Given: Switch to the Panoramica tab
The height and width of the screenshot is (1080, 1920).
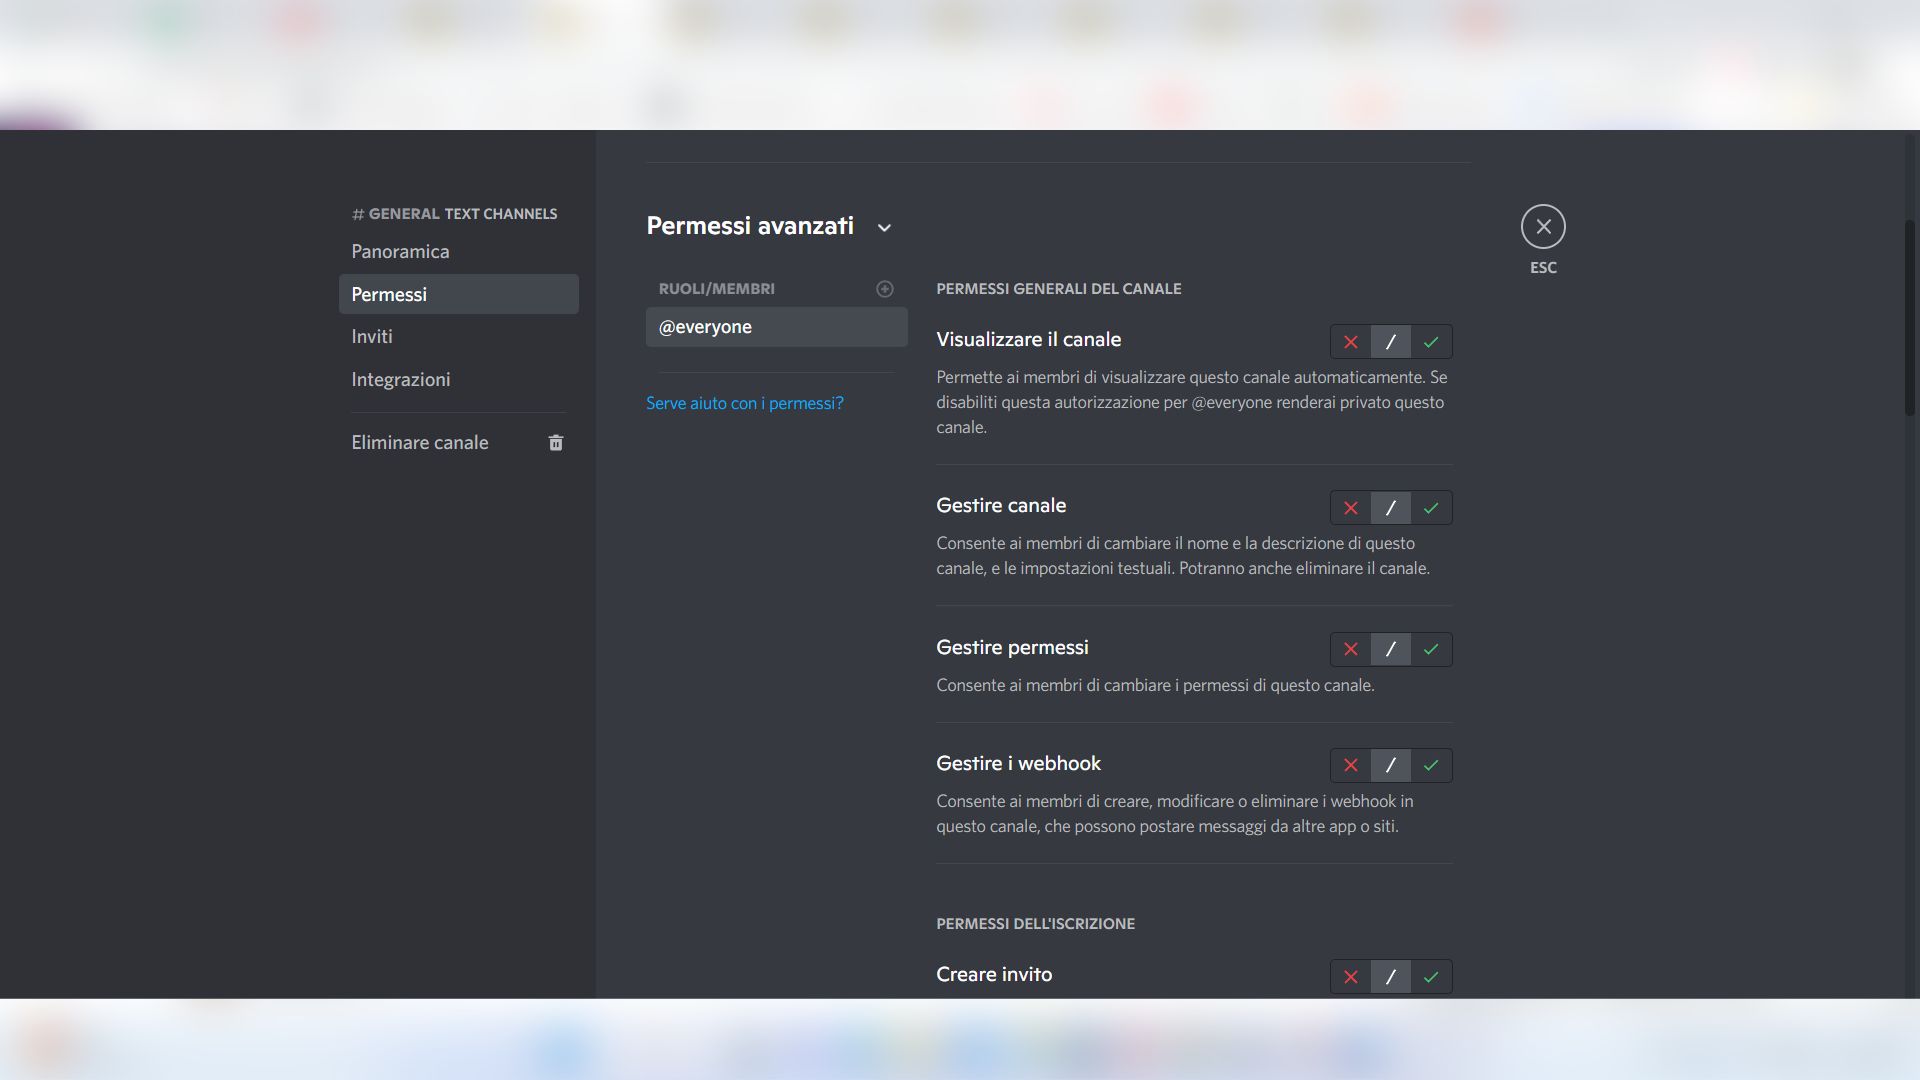Looking at the screenshot, I should click(x=400, y=251).
